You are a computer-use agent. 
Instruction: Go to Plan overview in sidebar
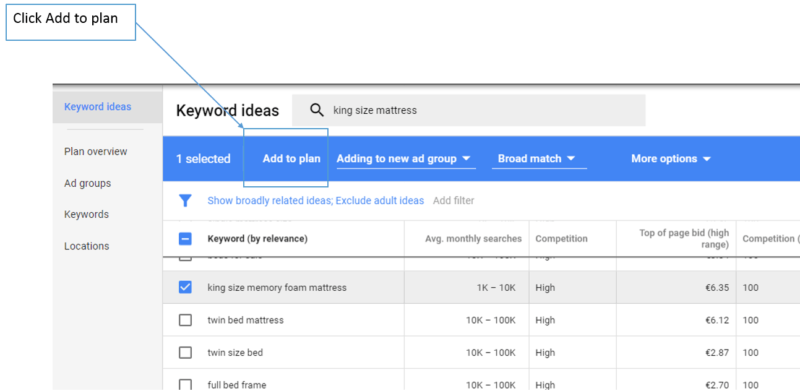coord(95,152)
